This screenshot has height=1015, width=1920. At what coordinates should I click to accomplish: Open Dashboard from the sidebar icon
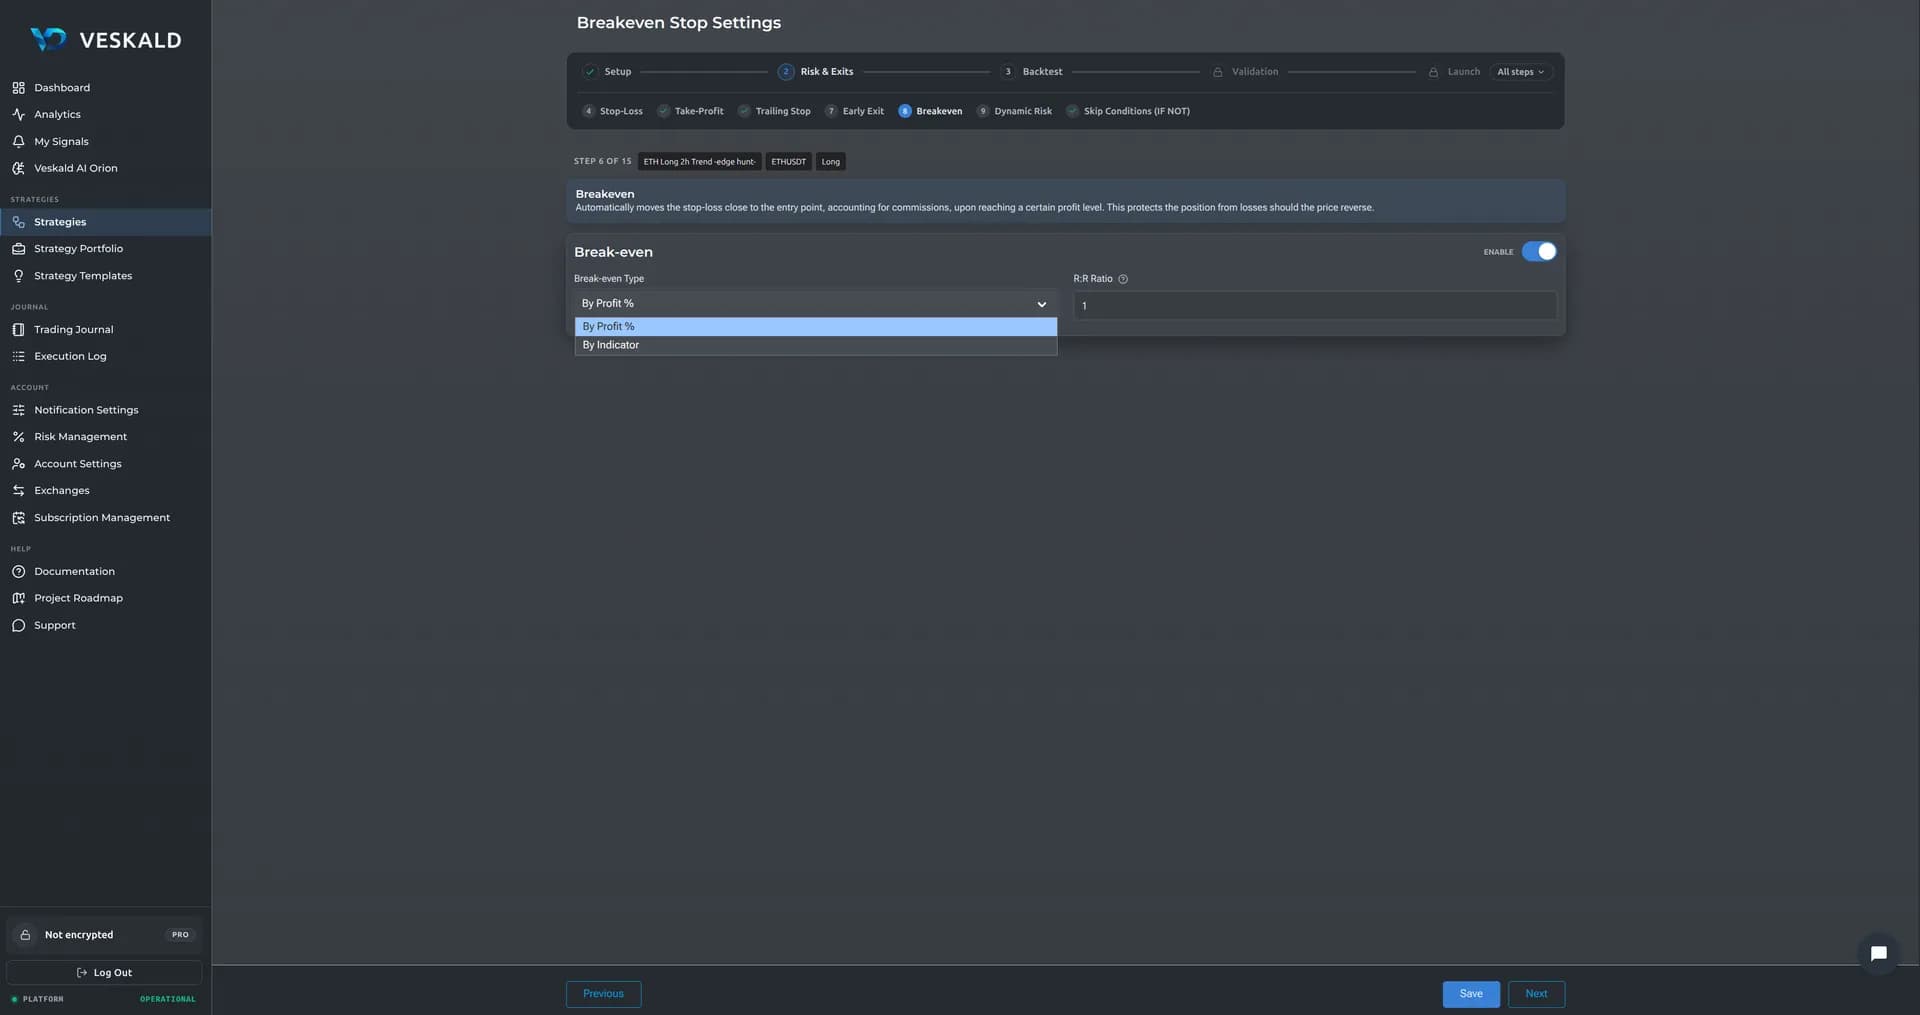18,88
